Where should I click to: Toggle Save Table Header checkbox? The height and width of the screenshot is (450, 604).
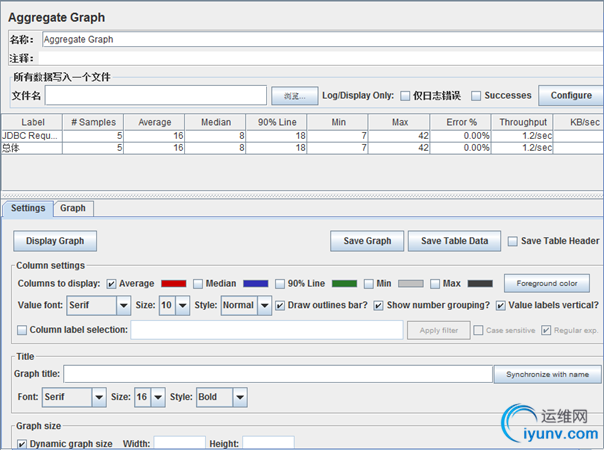(x=512, y=241)
